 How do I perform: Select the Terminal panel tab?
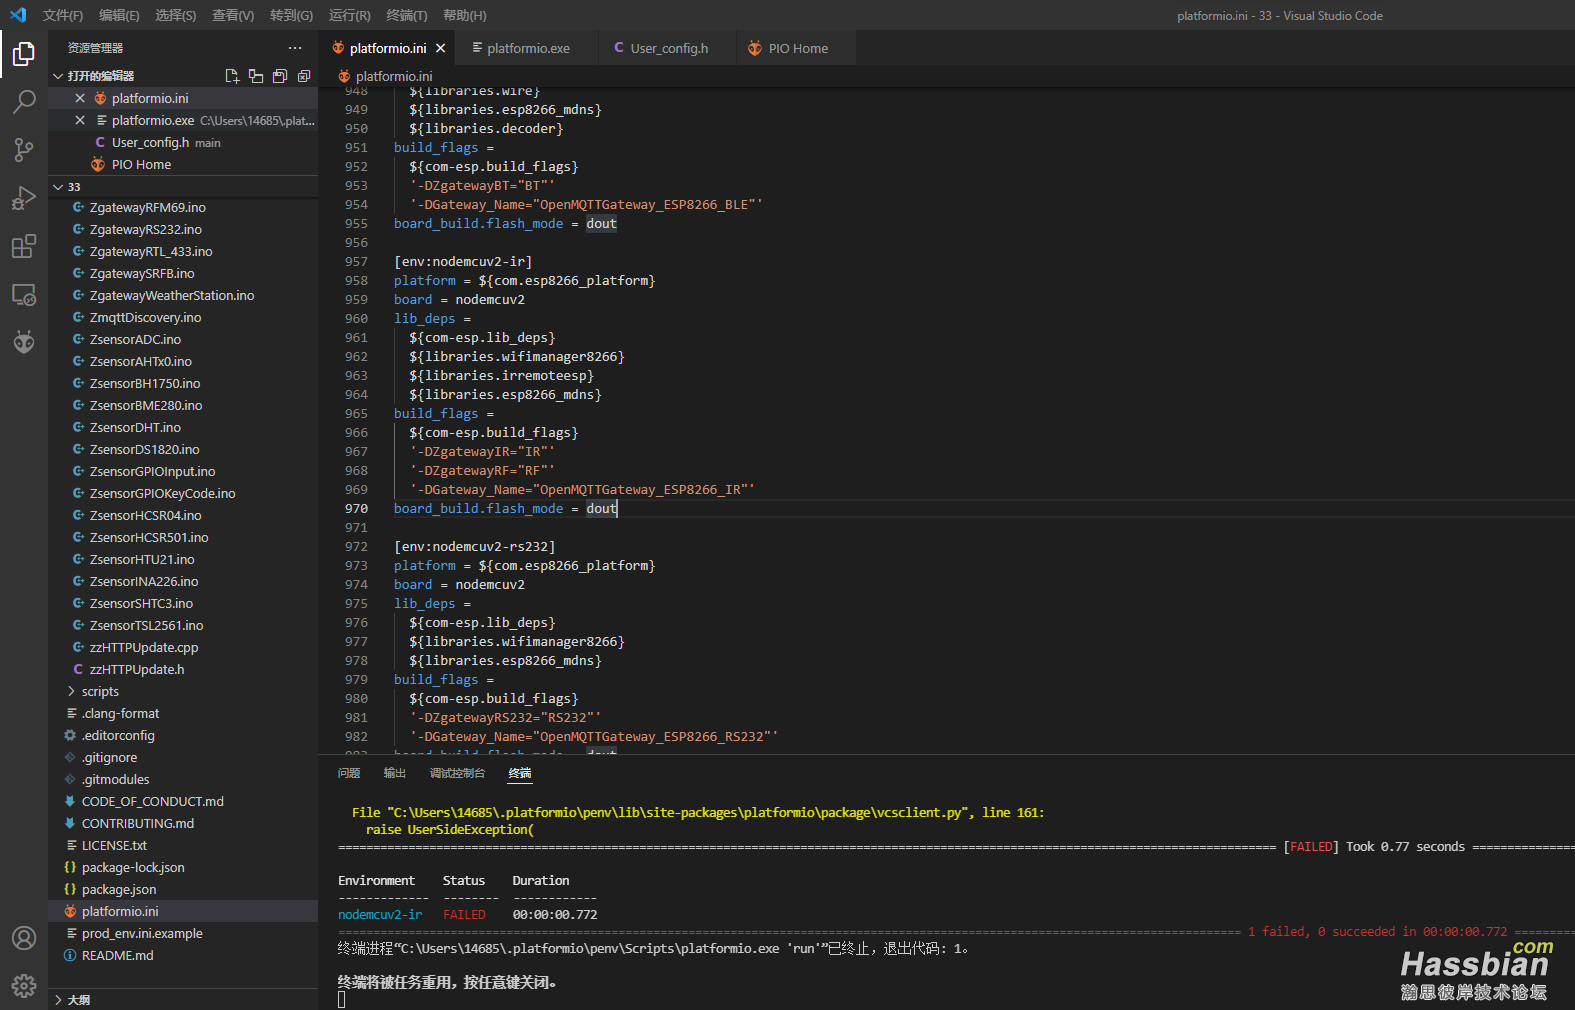520,773
